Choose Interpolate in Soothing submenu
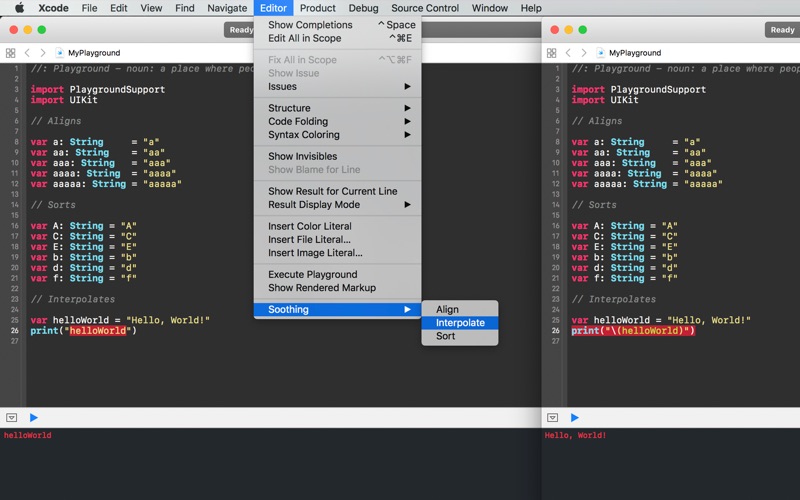This screenshot has width=800, height=500. [460, 322]
